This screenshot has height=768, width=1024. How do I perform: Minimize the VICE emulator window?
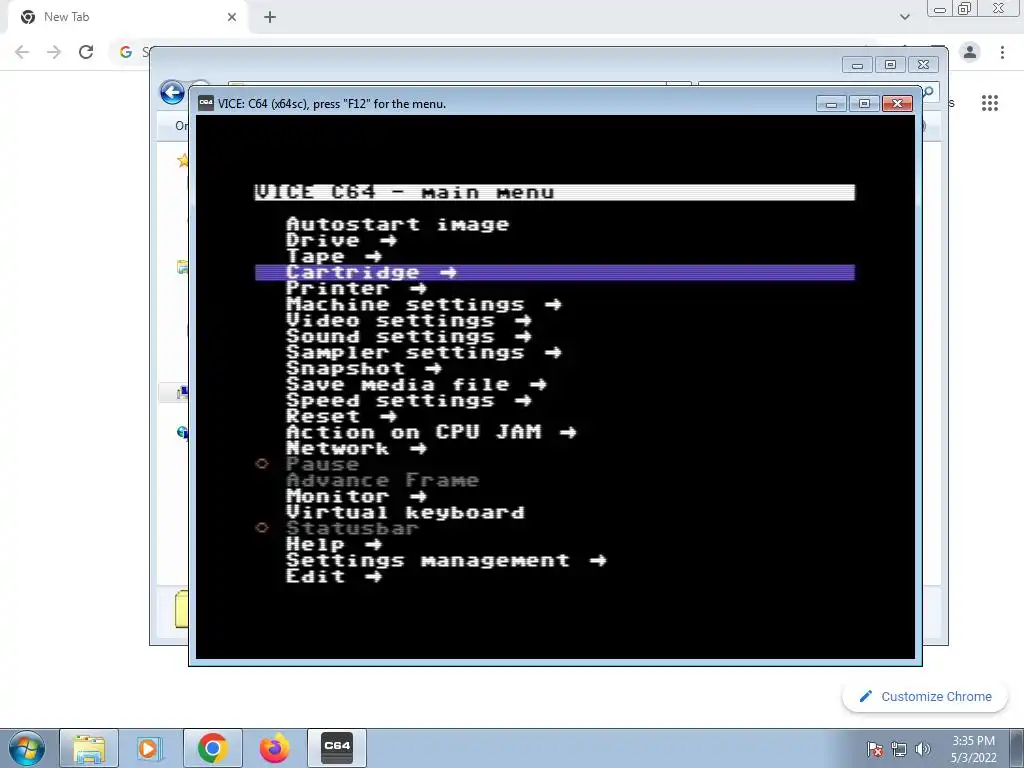click(831, 103)
